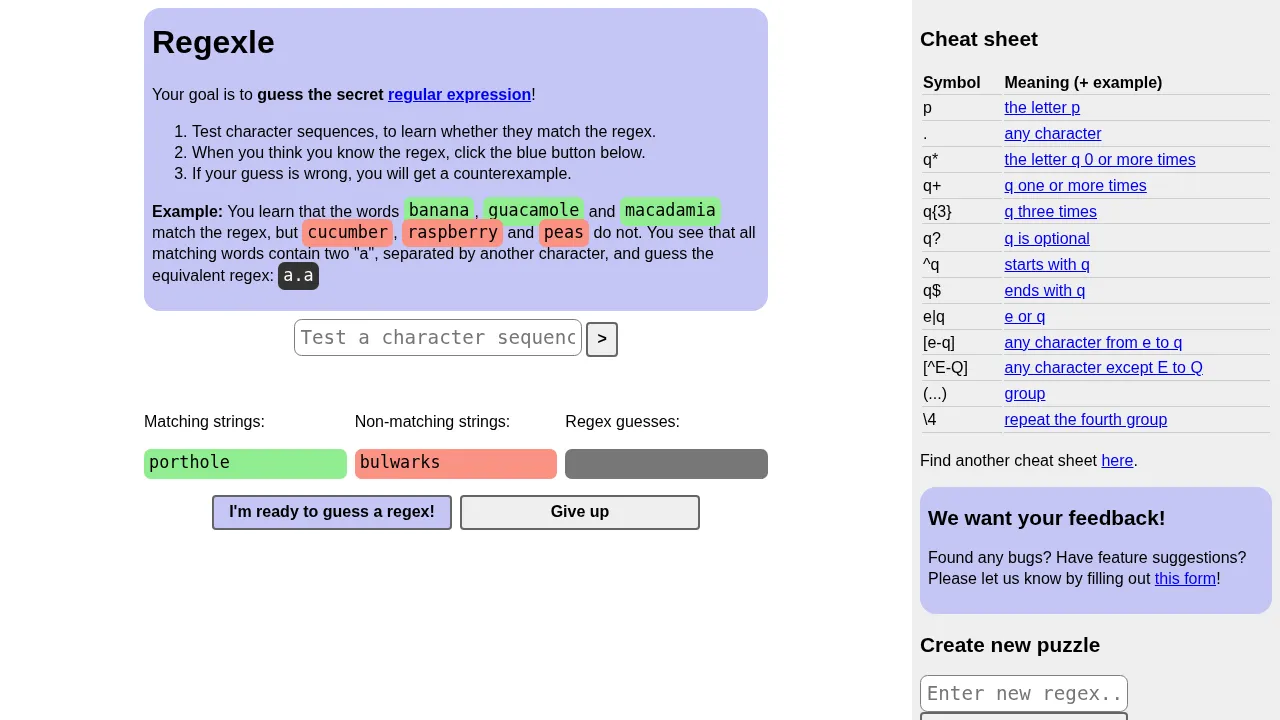Open 'any character except E to Q'

[x=1103, y=368]
